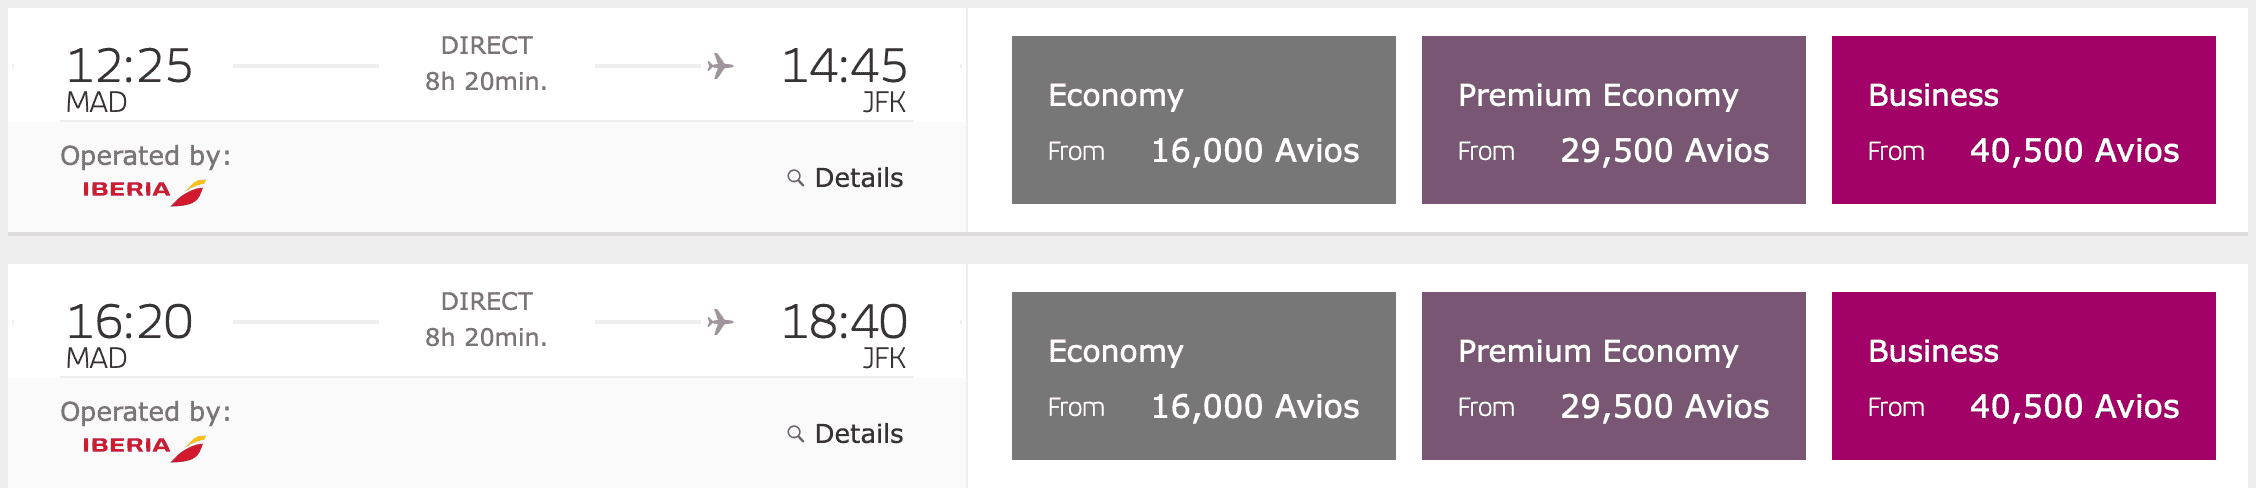The image size is (2256, 488).
Task: Click the 12:25 MAD departure time
Action: point(129,66)
